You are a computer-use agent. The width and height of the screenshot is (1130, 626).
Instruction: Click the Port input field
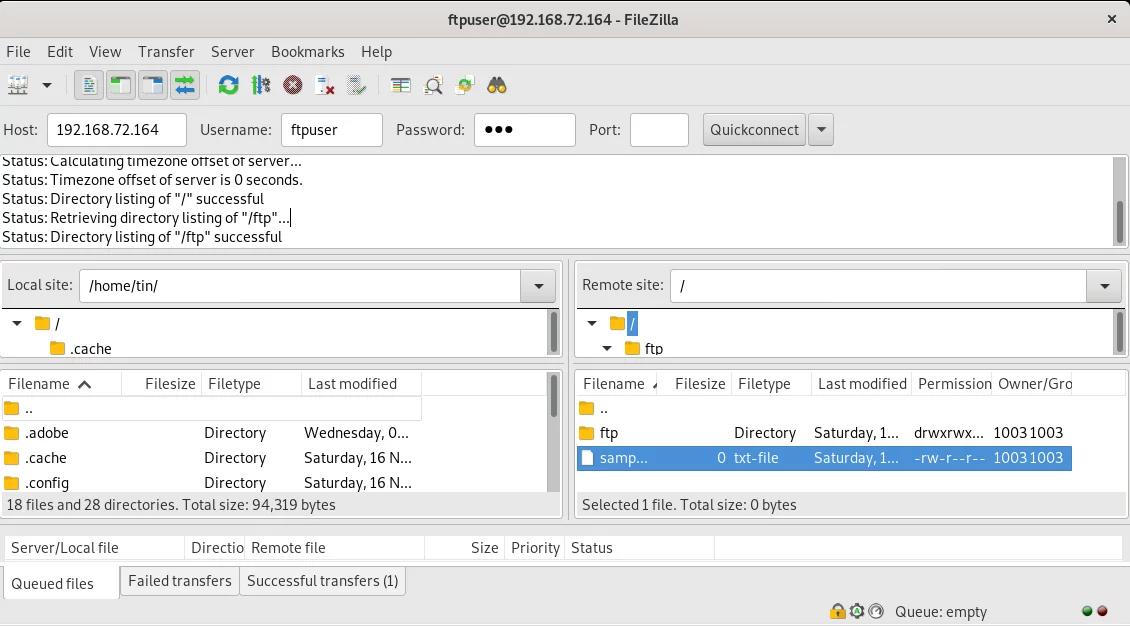[x=659, y=130]
